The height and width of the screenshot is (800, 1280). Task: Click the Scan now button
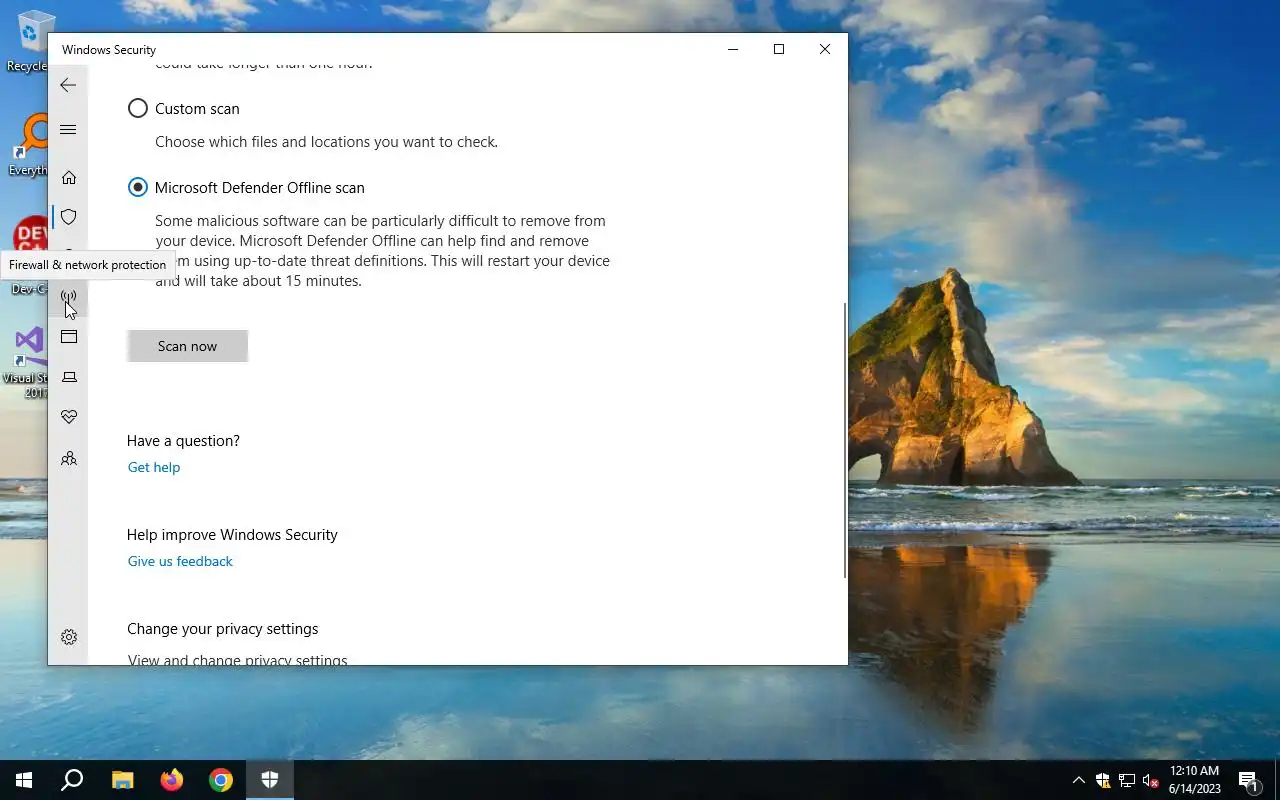coord(187,346)
